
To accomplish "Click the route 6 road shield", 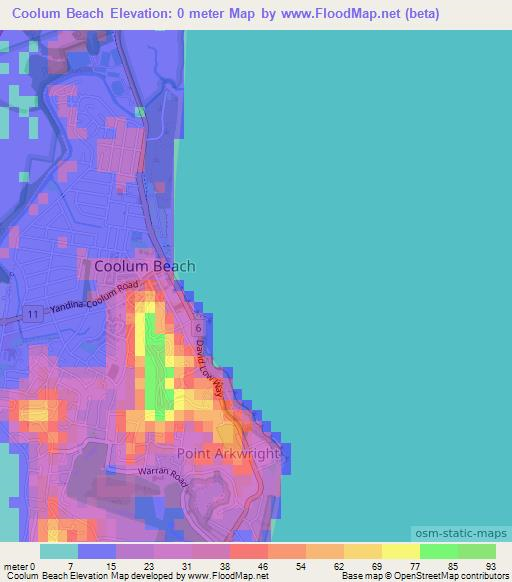I will pyautogui.click(x=199, y=328).
